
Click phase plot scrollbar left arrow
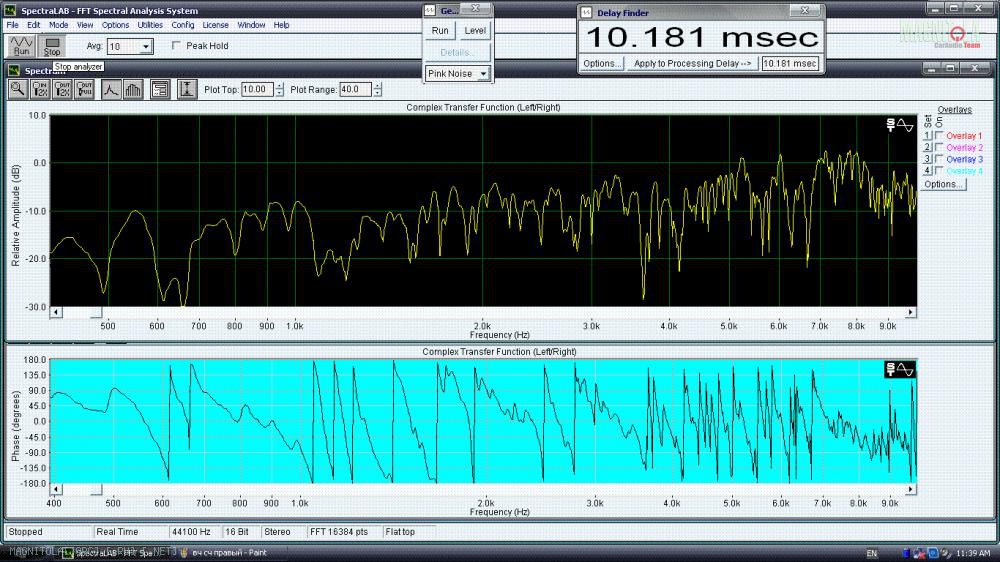click(x=56, y=489)
